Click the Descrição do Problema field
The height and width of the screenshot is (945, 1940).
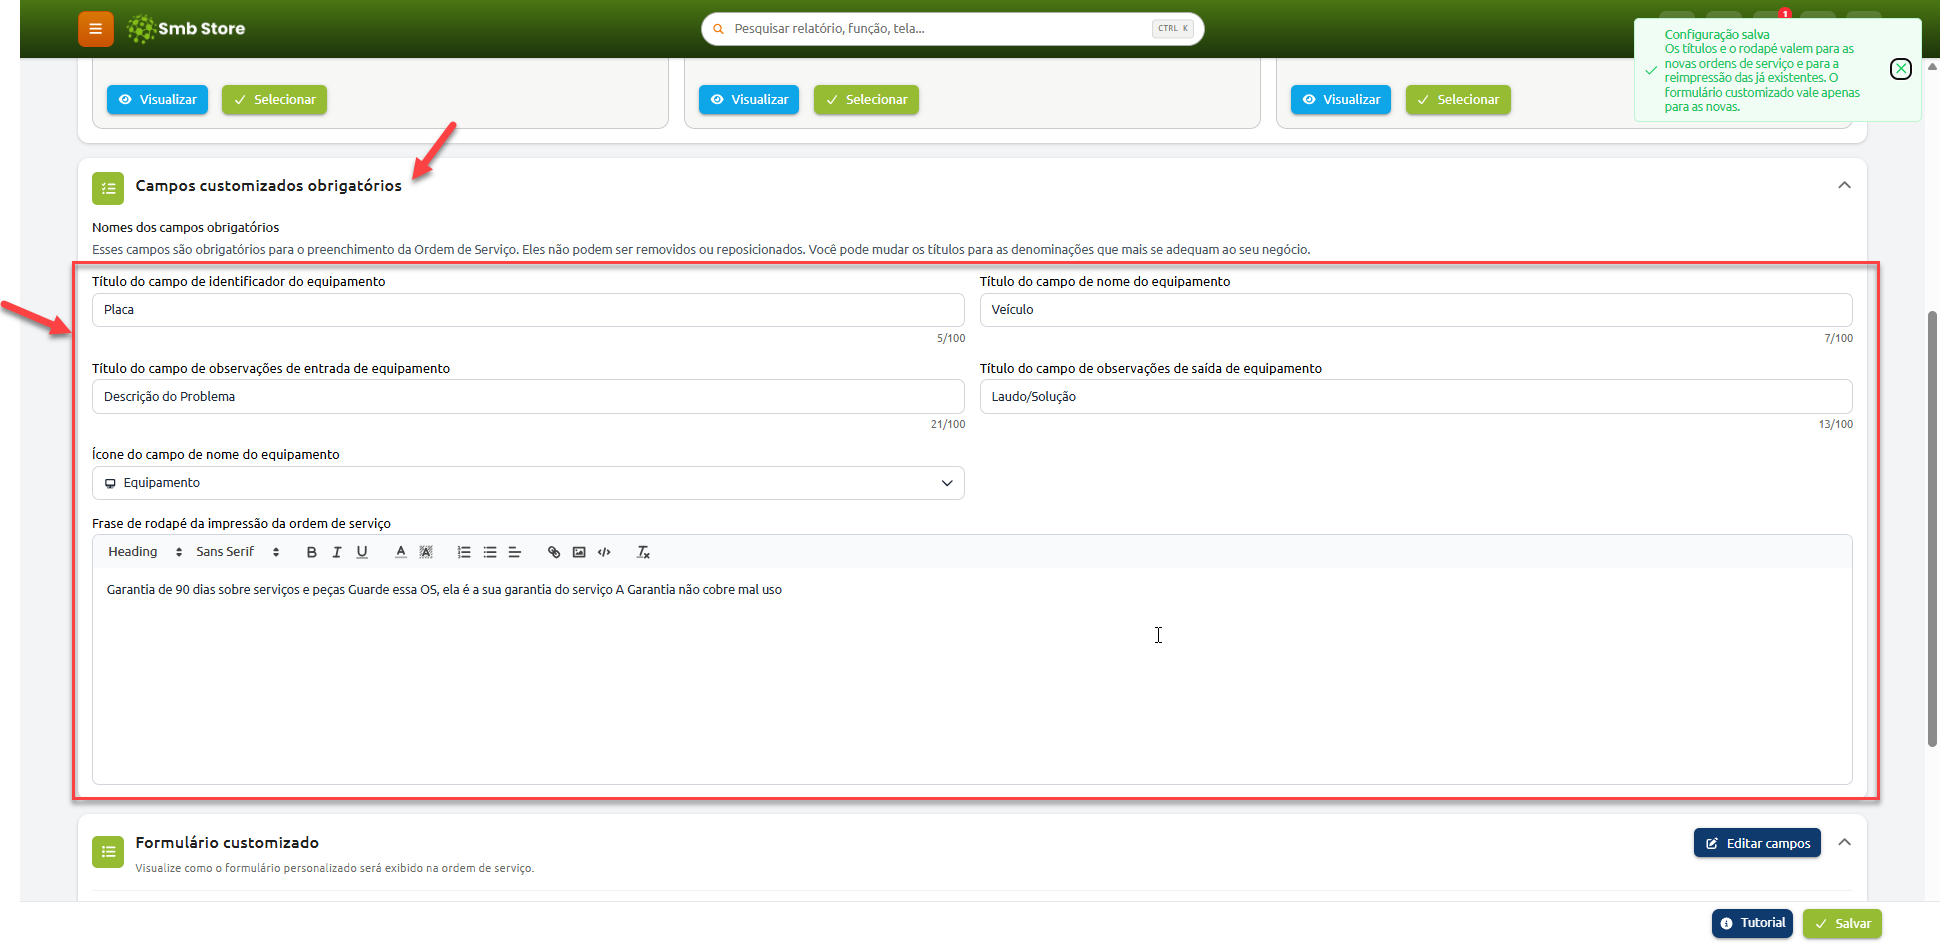528,397
